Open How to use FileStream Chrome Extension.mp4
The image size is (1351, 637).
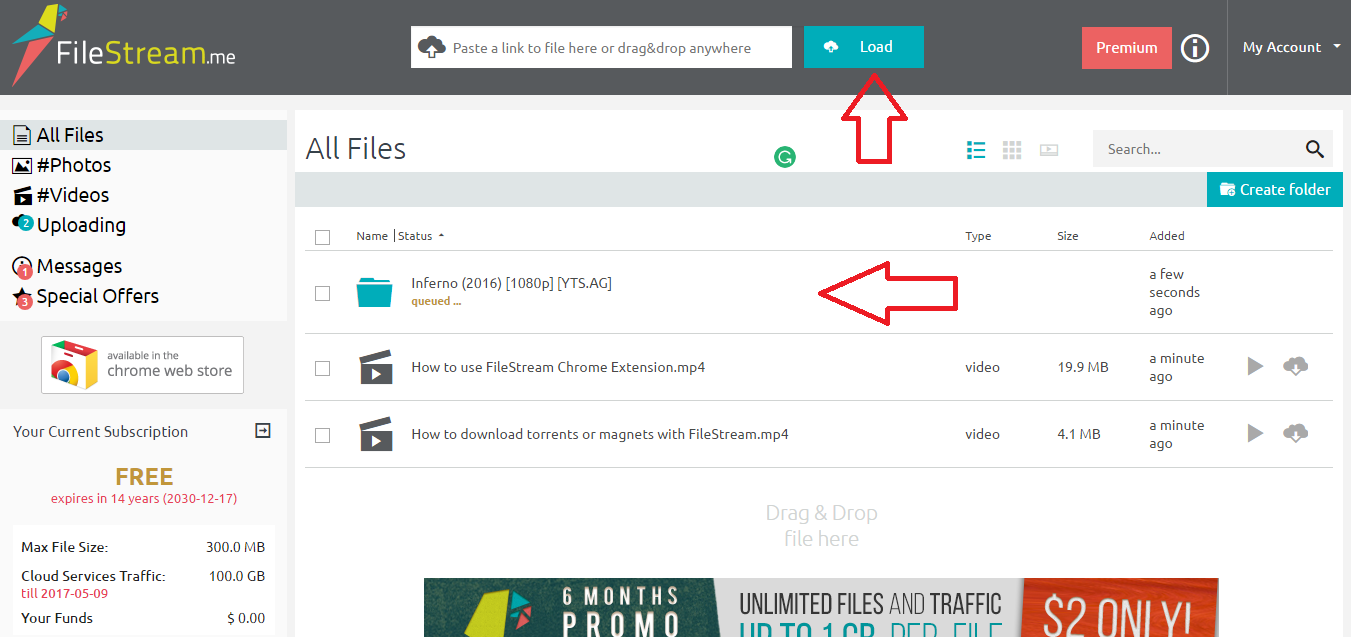point(558,367)
